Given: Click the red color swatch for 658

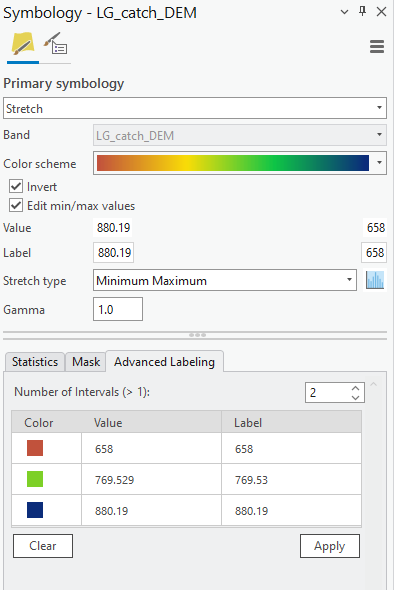Looking at the screenshot, I should (x=35, y=448).
